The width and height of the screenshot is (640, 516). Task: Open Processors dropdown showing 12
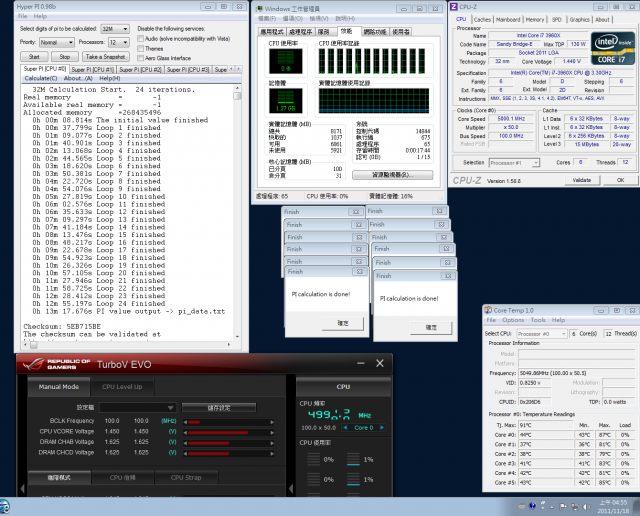coord(118,42)
